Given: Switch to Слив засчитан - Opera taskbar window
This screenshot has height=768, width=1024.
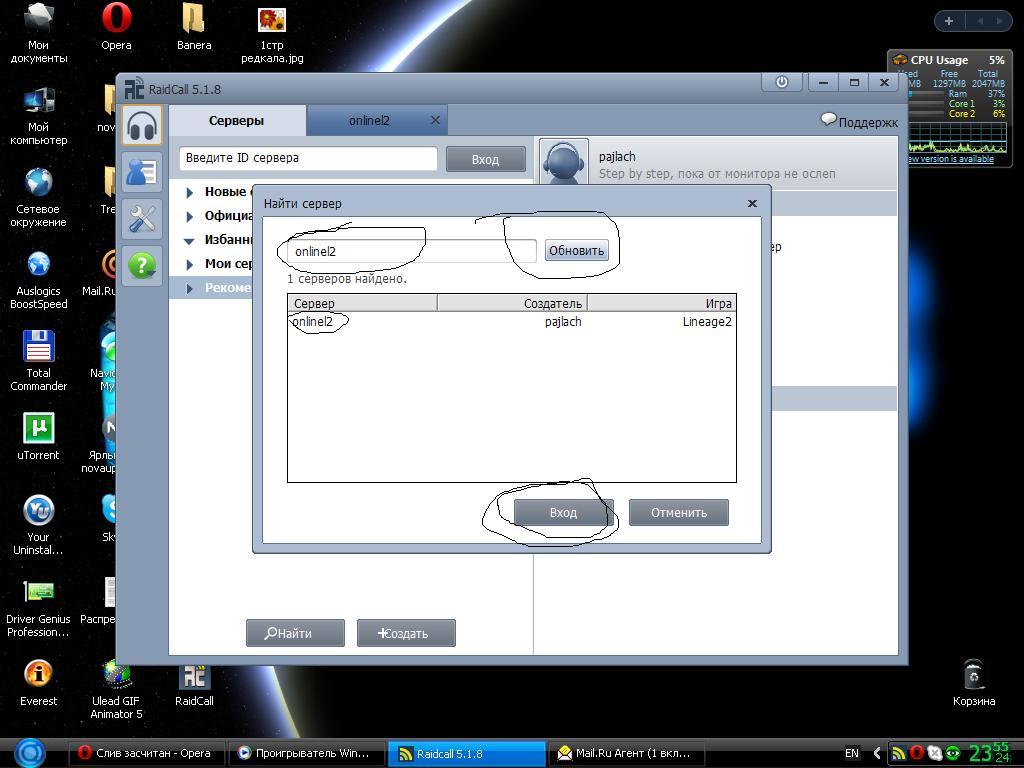Looking at the screenshot, I should point(147,754).
